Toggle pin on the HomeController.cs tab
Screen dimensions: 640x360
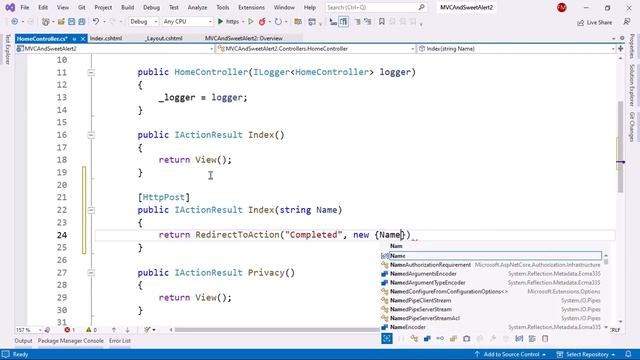tap(74, 39)
